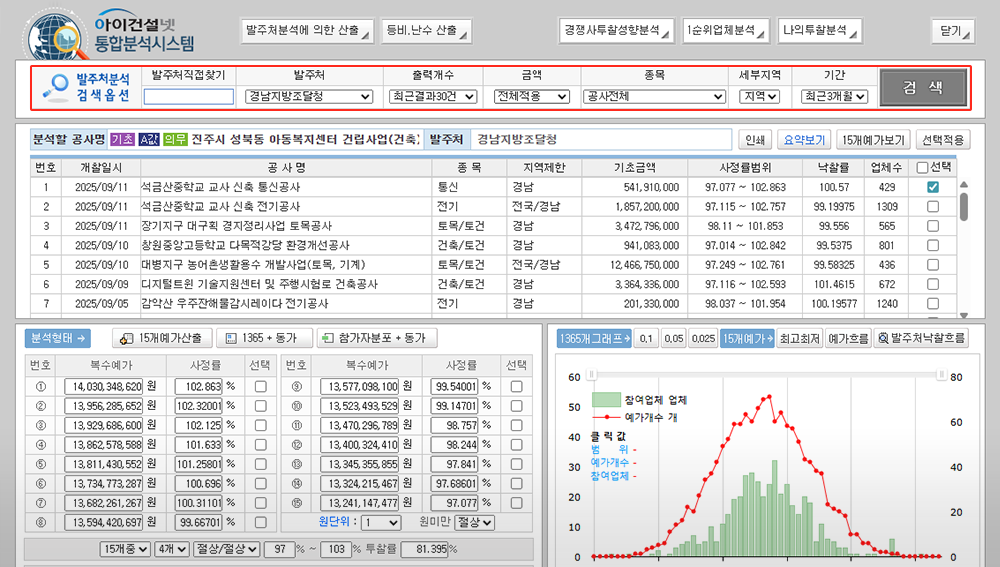1000x567 pixels.
Task: Open the 기간 최근3개월 dropdown
Action: coord(834,96)
